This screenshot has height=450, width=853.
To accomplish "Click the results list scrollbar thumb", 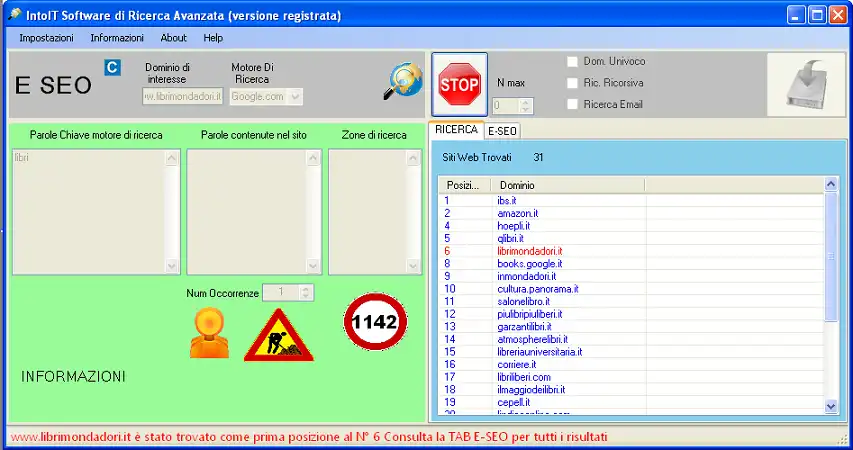I will (x=831, y=256).
